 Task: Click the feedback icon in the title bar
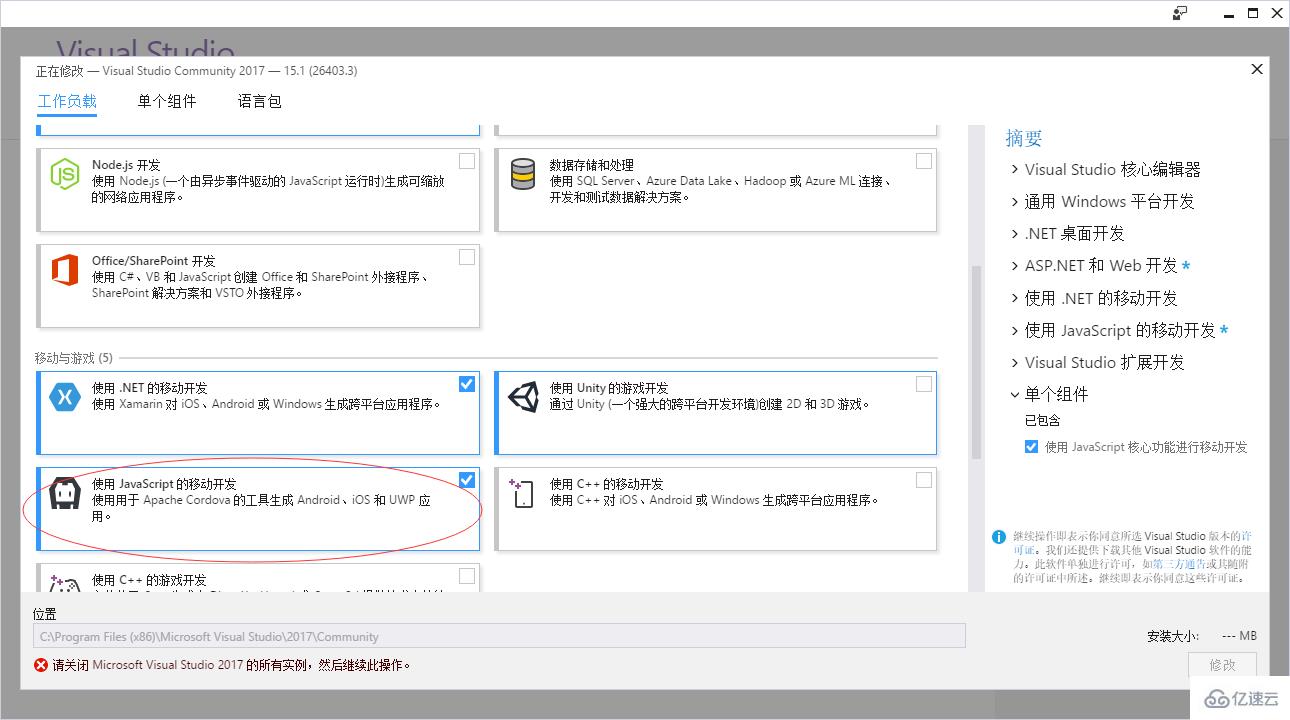[x=1181, y=13]
